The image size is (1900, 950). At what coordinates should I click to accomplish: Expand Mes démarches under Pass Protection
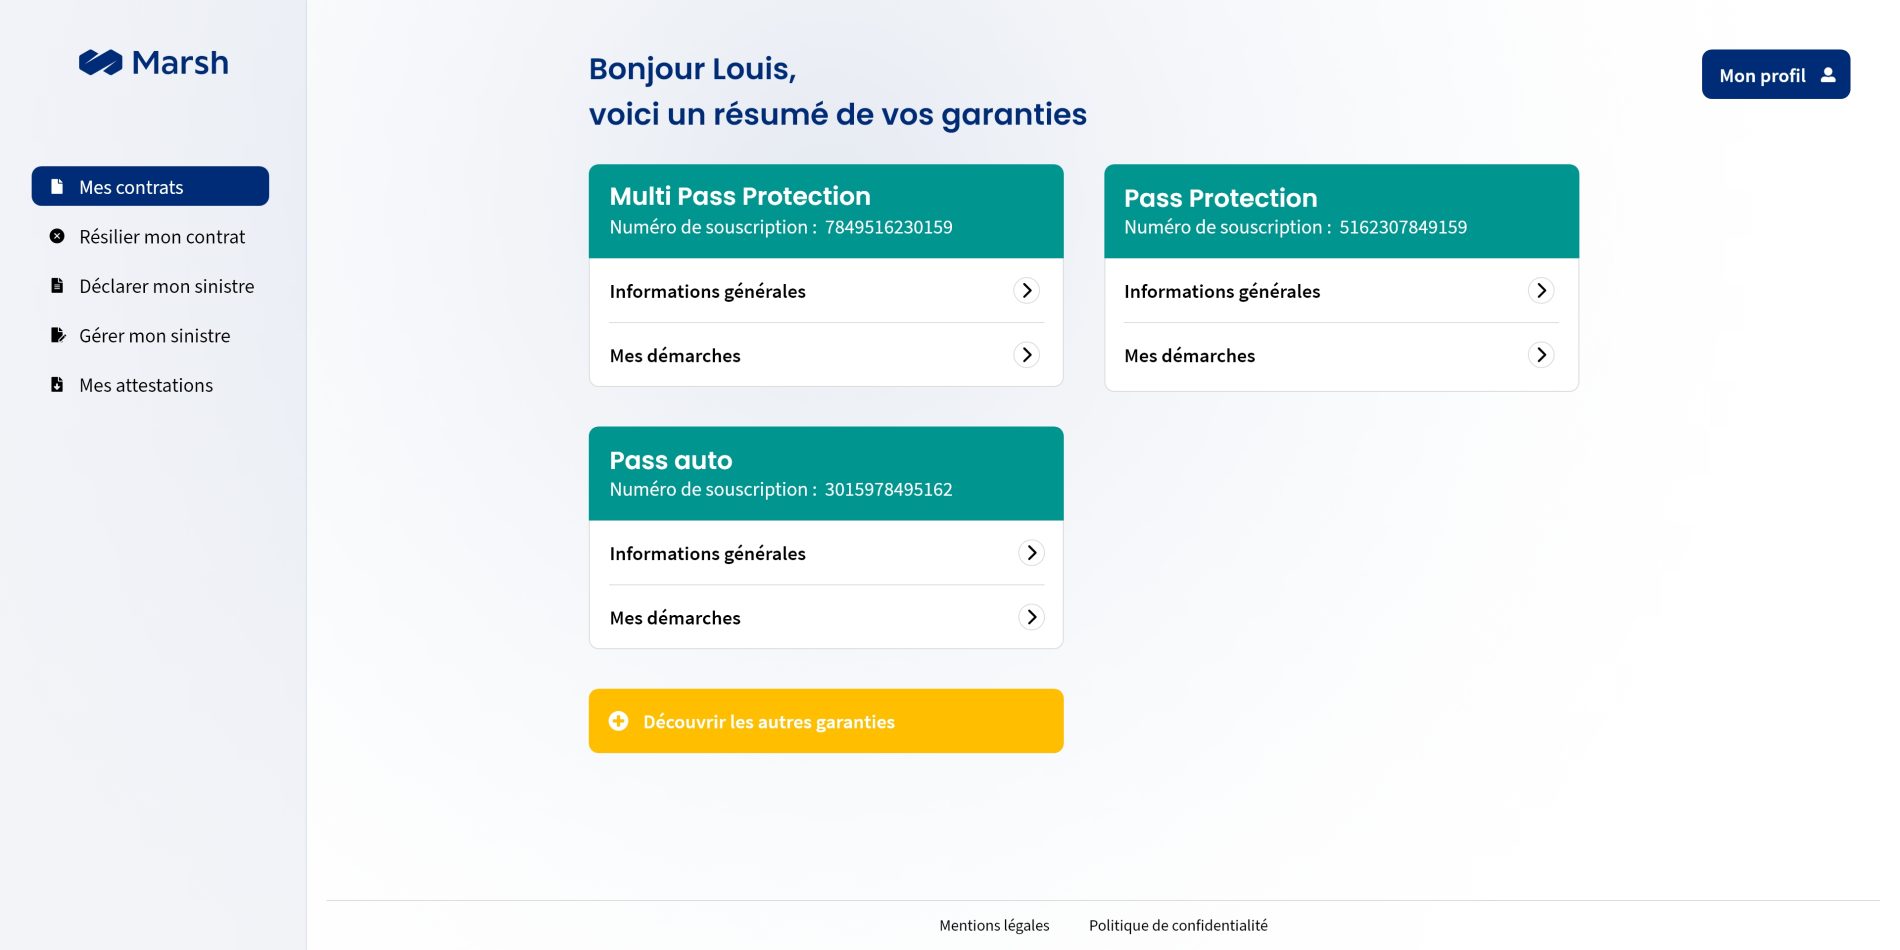click(1541, 355)
